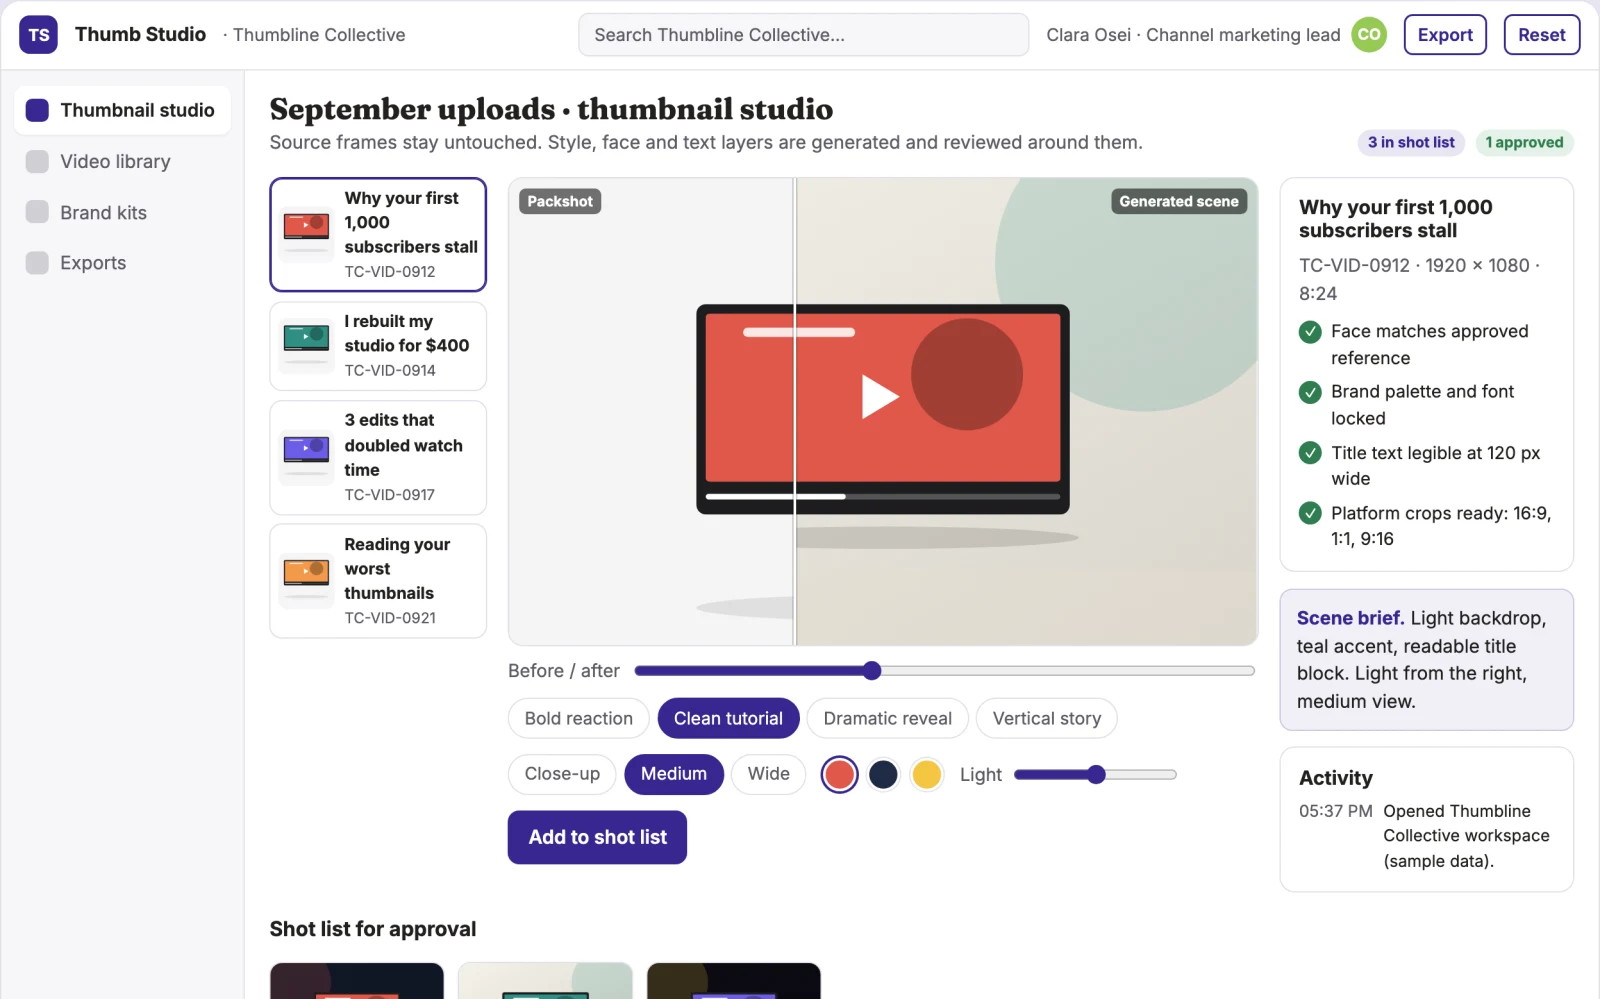The image size is (1600, 999).
Task: Choose the yellow accent color swatch
Action: click(927, 775)
